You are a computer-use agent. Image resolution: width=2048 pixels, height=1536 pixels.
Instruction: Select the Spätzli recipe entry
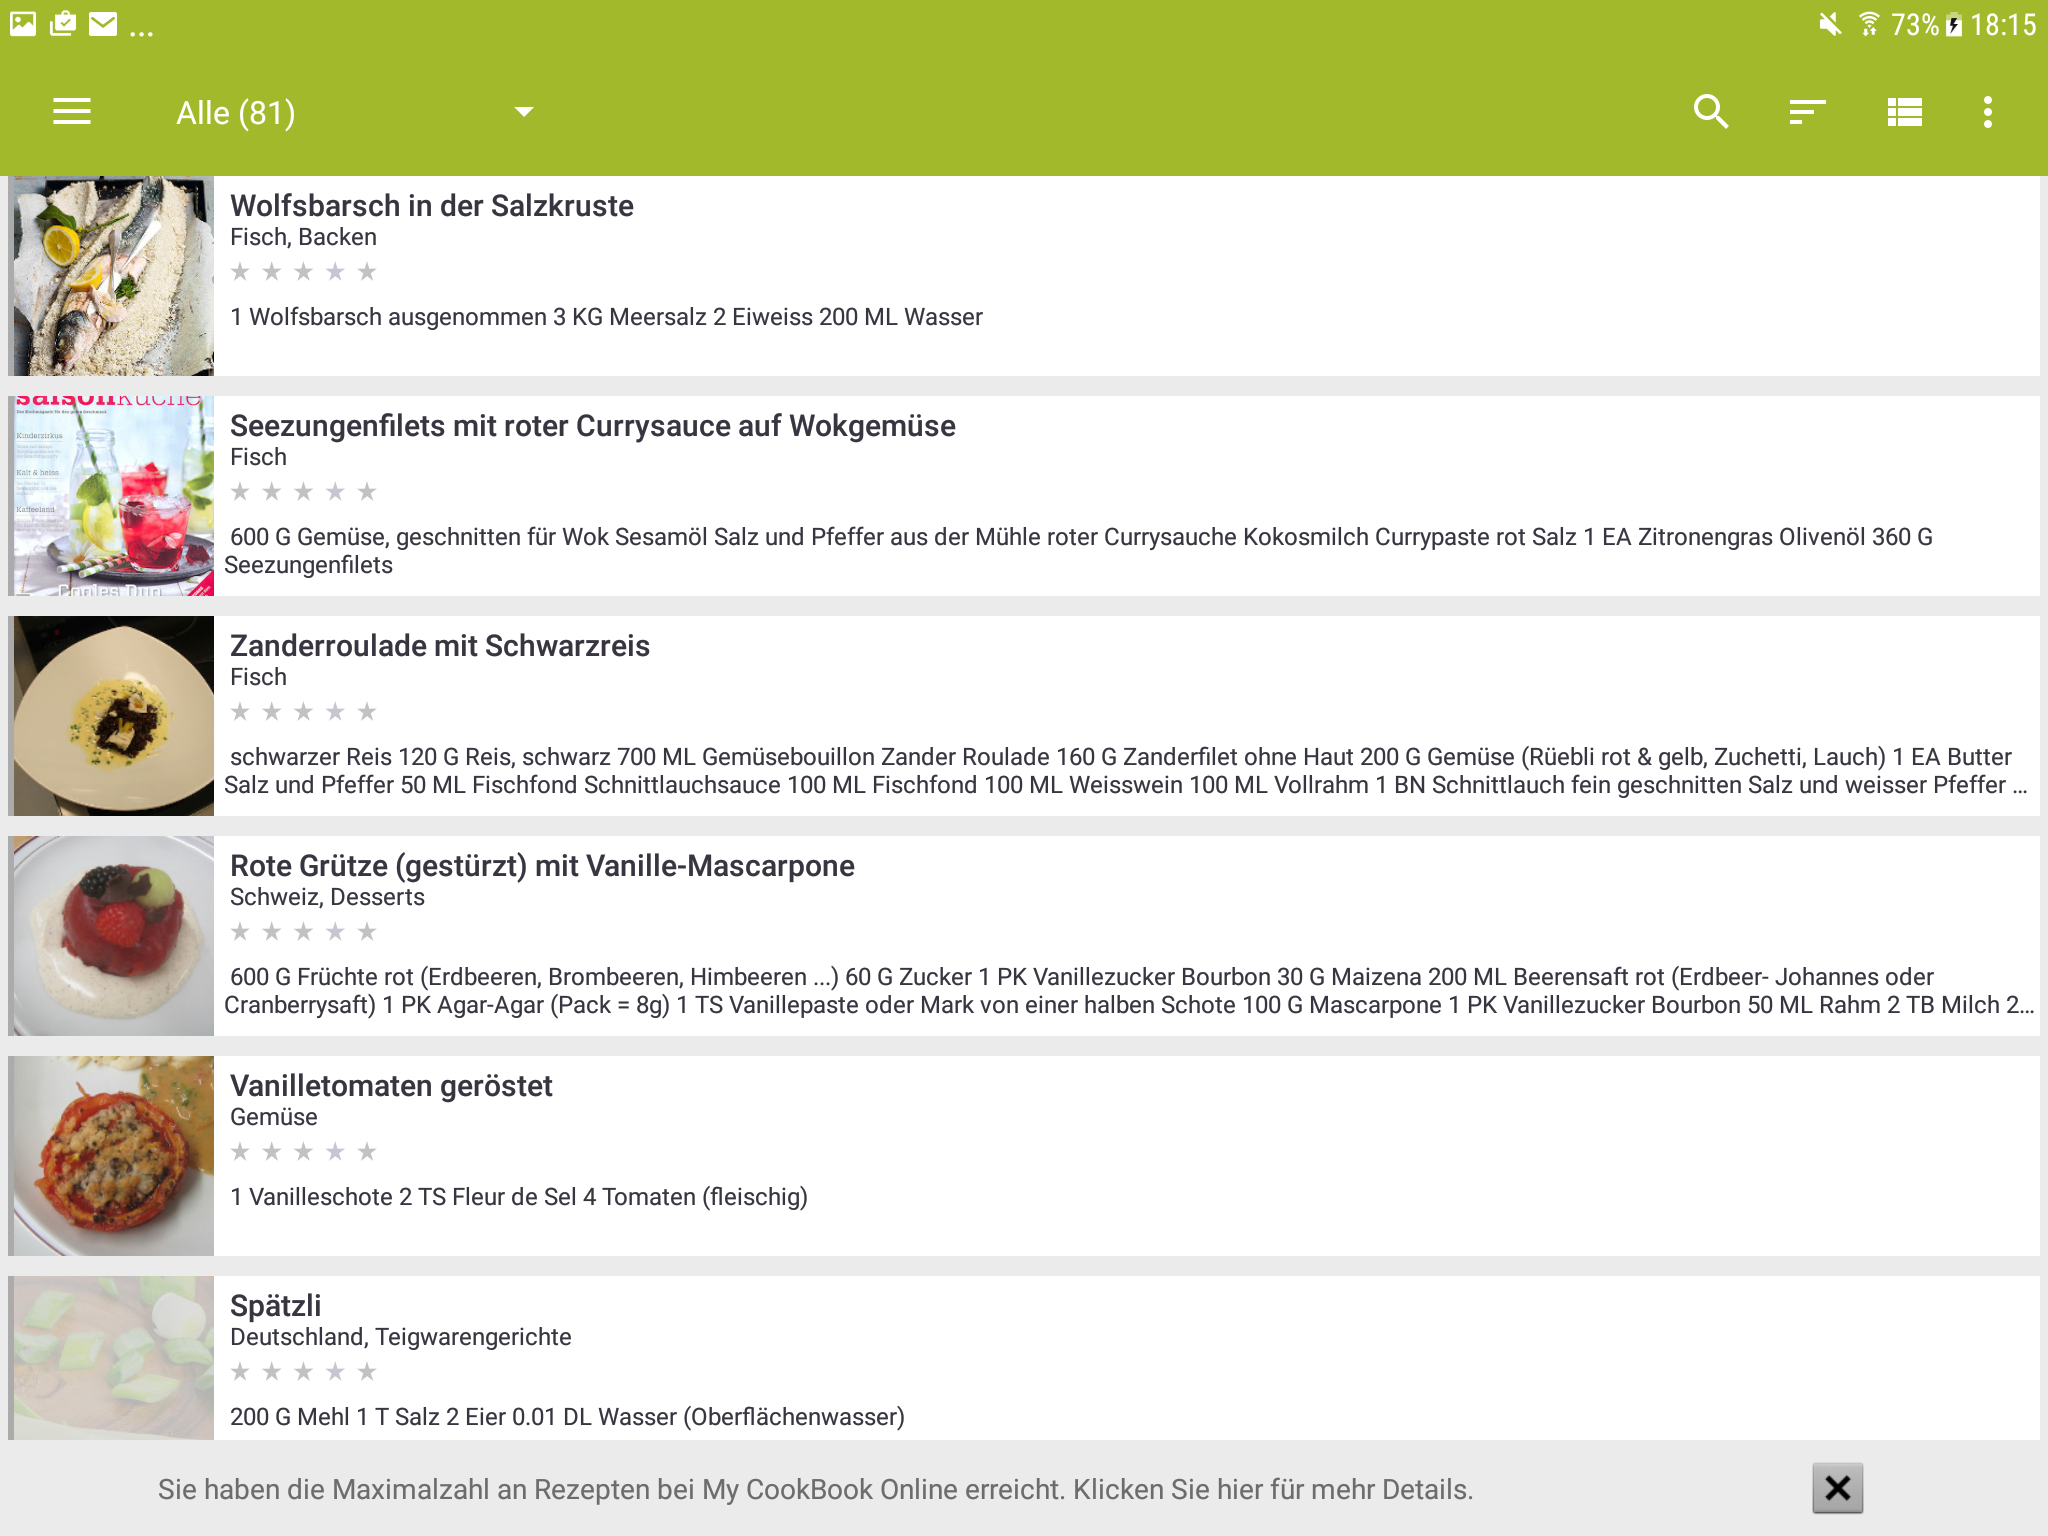point(276,1306)
